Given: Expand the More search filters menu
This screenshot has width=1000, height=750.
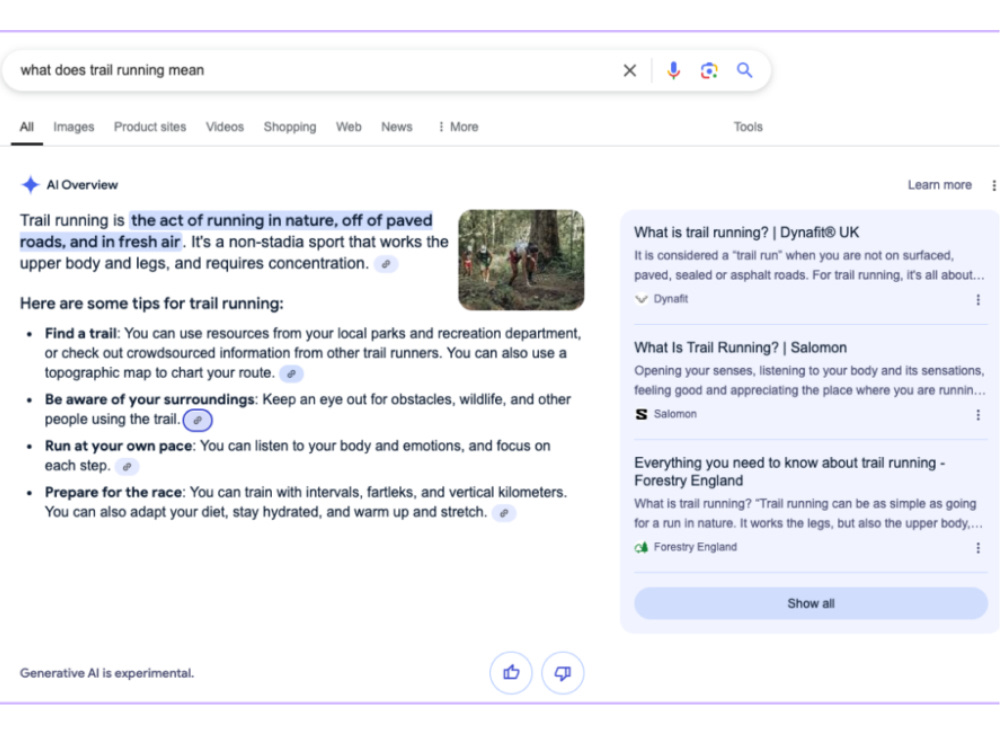Looking at the screenshot, I should (x=458, y=127).
